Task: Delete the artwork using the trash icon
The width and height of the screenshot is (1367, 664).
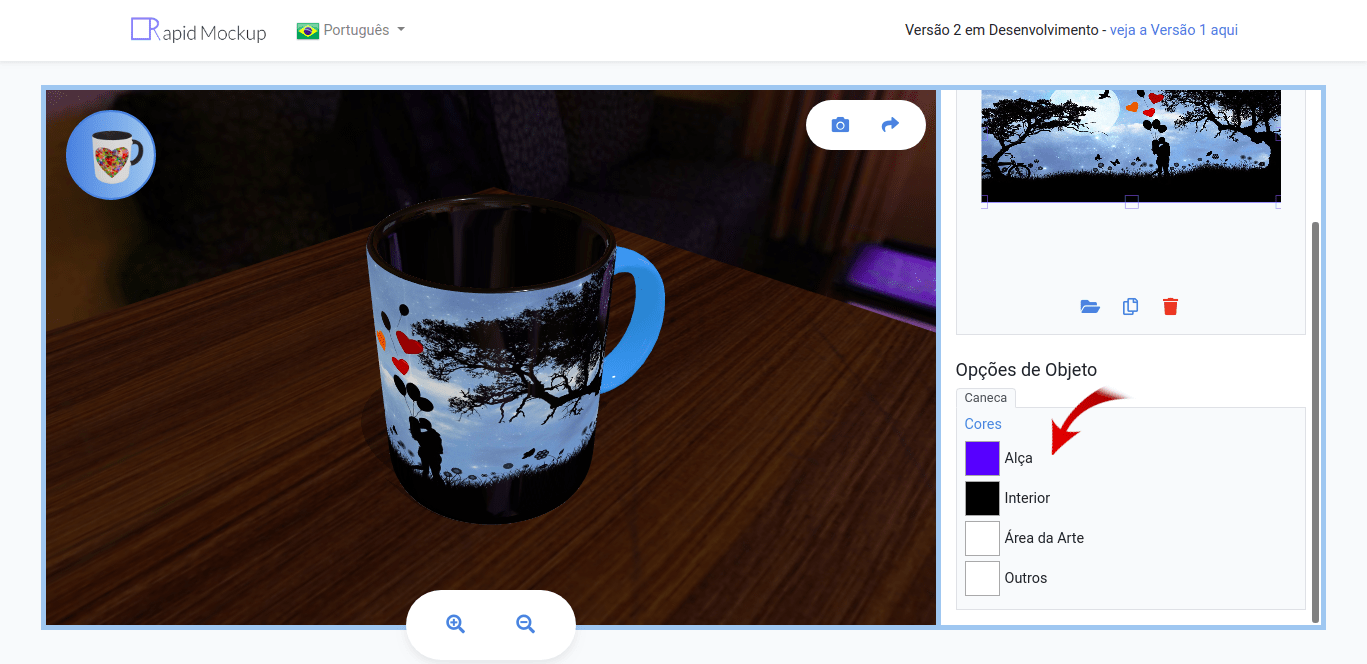Action: (1169, 306)
